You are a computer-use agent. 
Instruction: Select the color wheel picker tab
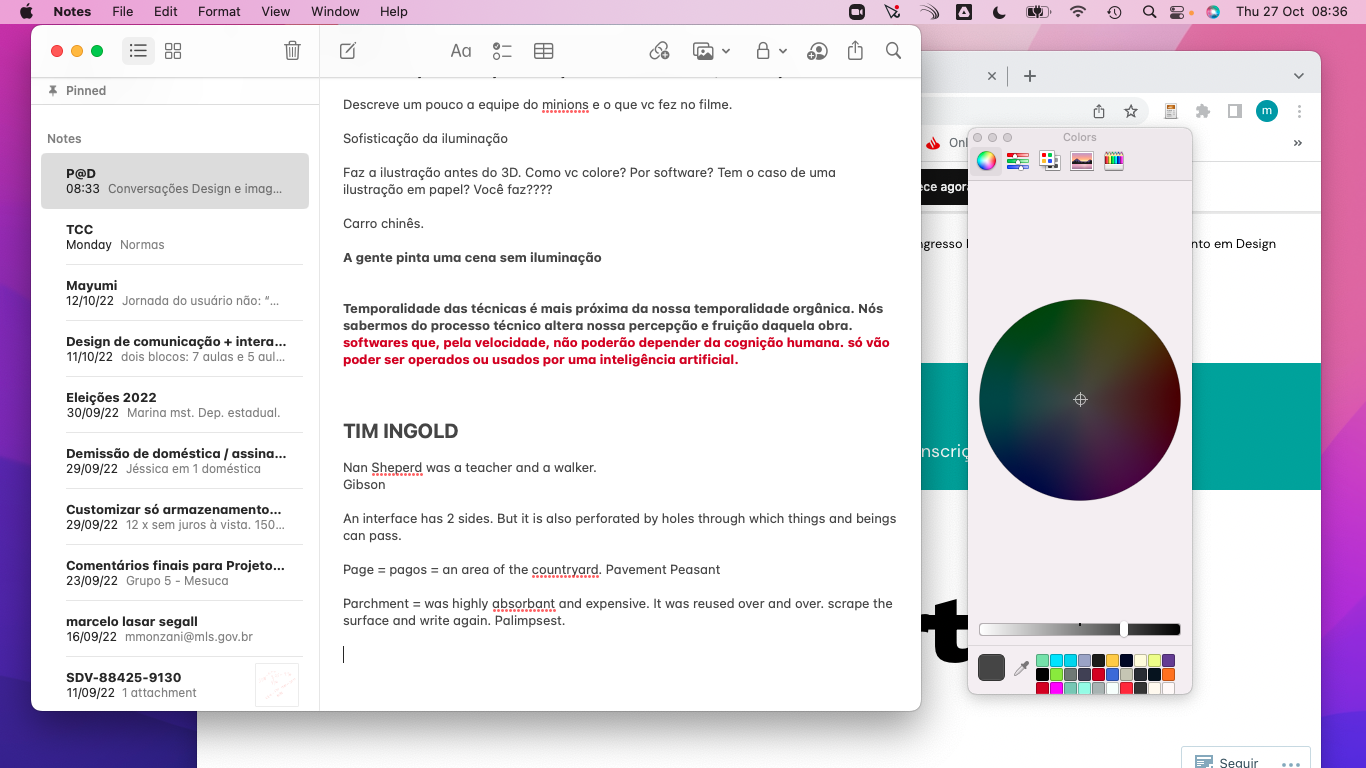click(x=987, y=160)
